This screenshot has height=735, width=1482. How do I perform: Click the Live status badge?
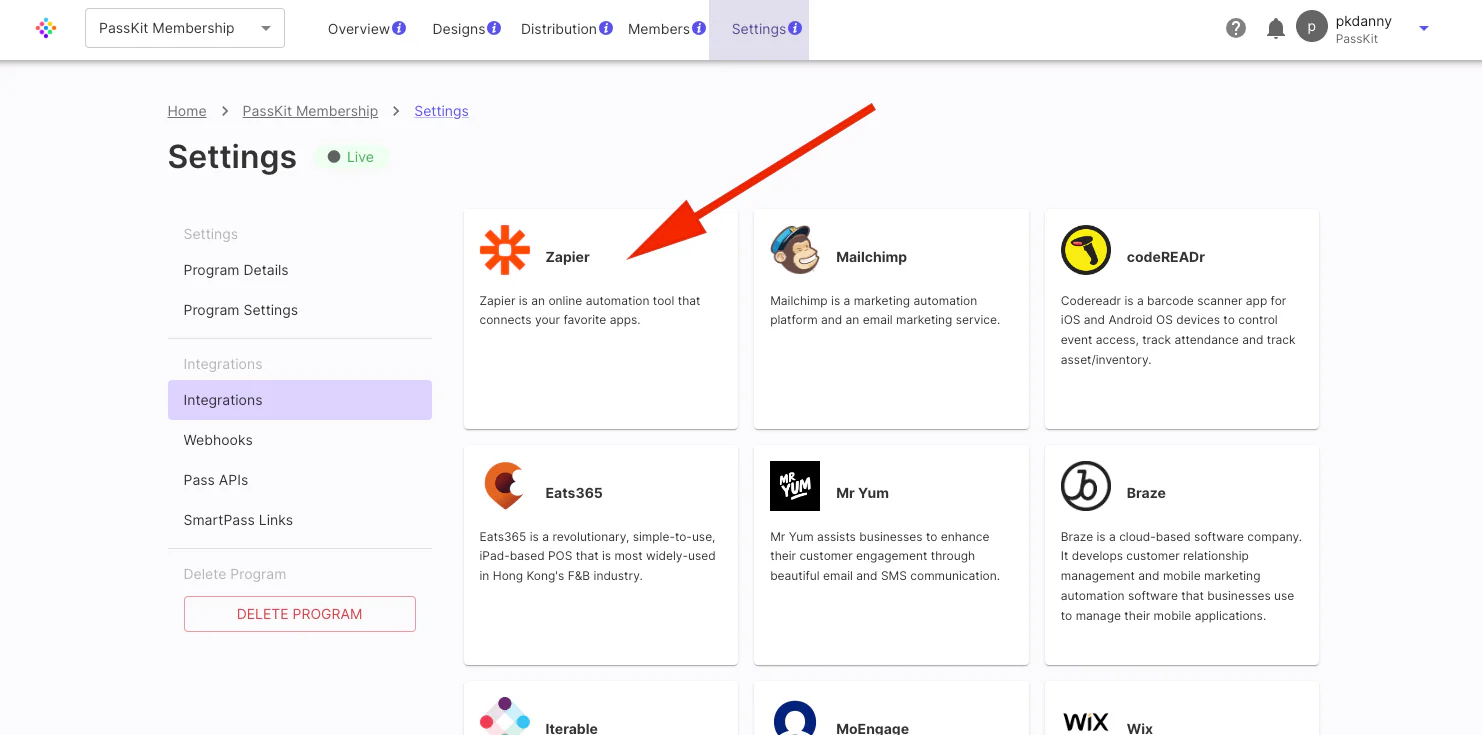coord(351,157)
